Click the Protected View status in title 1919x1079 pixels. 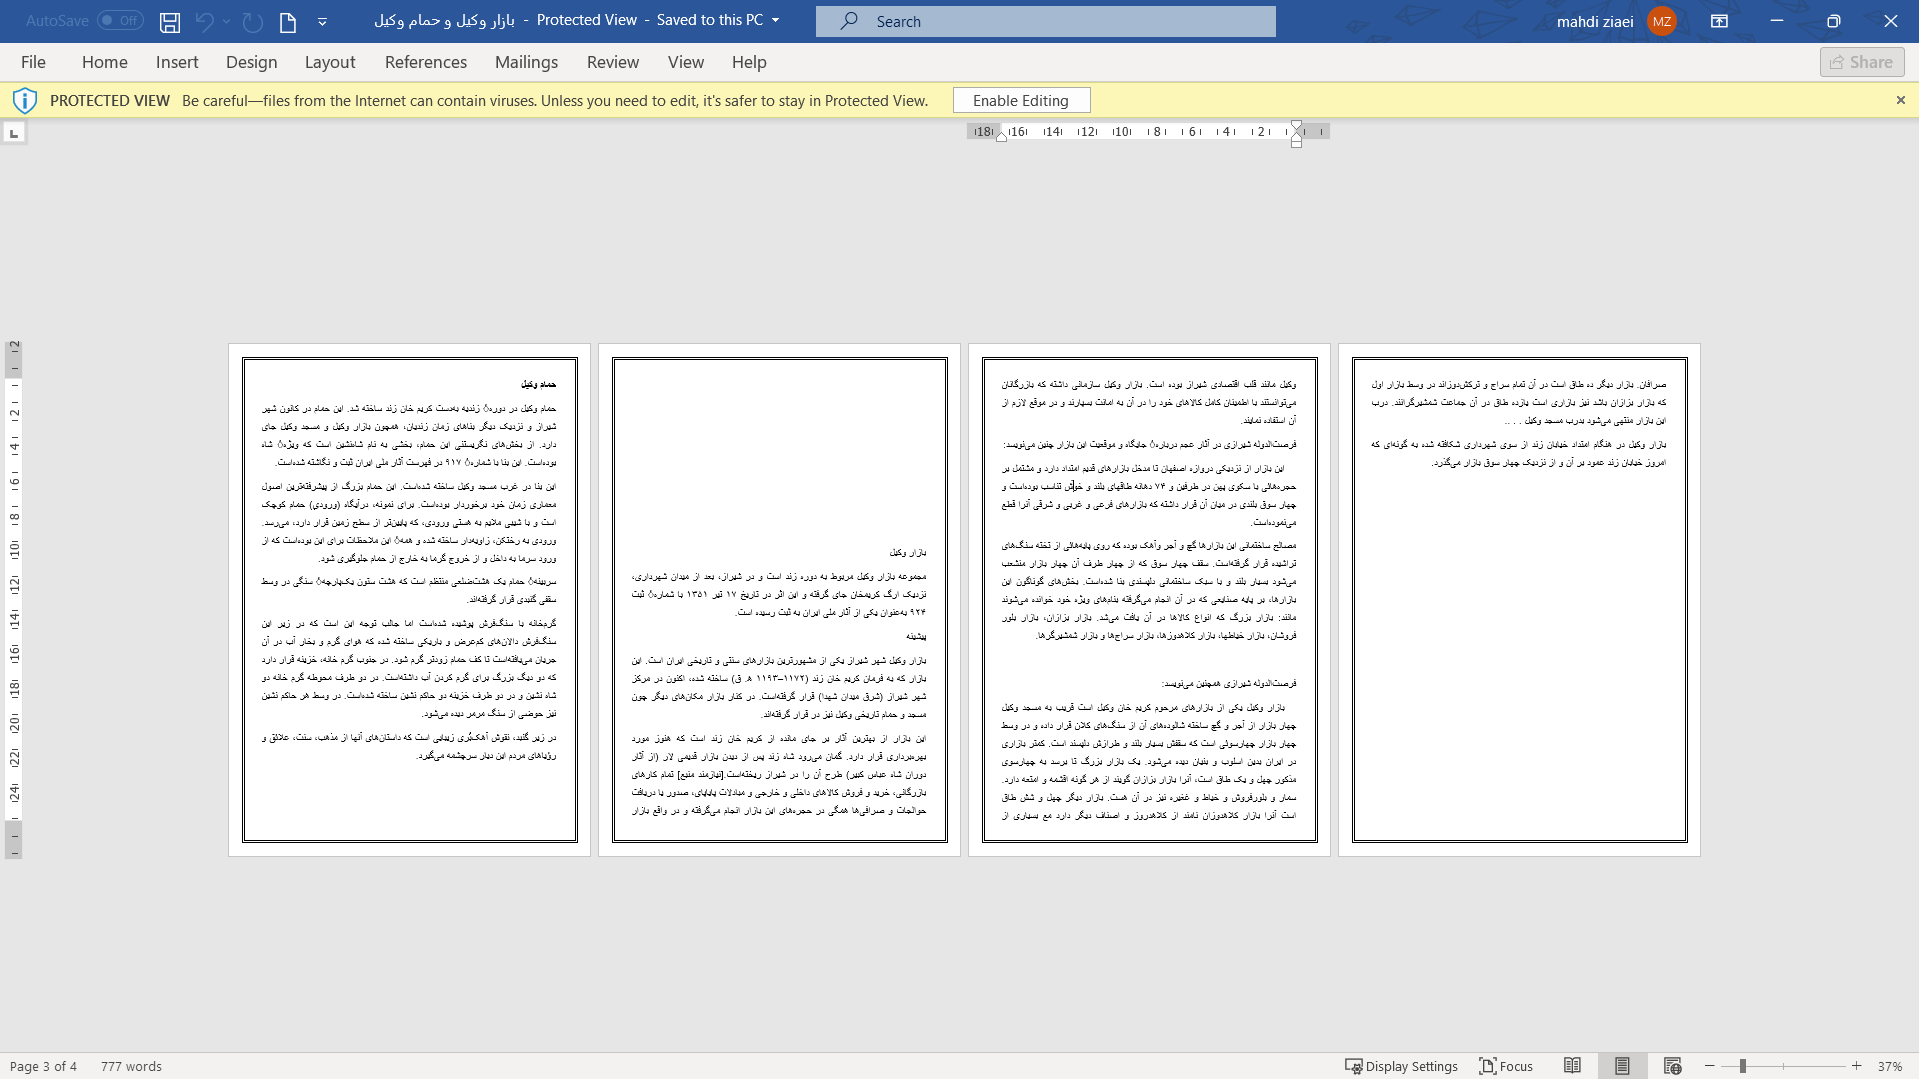click(586, 20)
